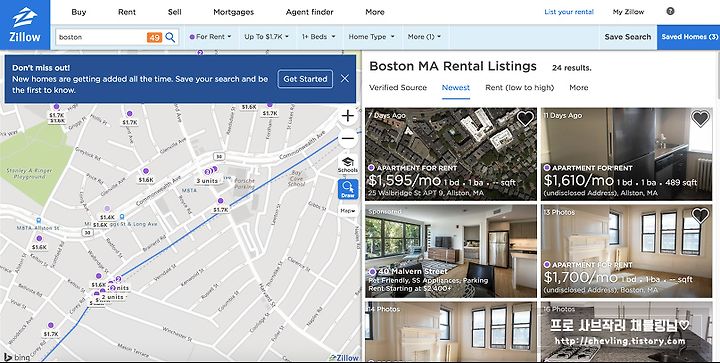The width and height of the screenshot is (720, 363).
Task: Click the 3 units map marker
Action: pos(208,180)
